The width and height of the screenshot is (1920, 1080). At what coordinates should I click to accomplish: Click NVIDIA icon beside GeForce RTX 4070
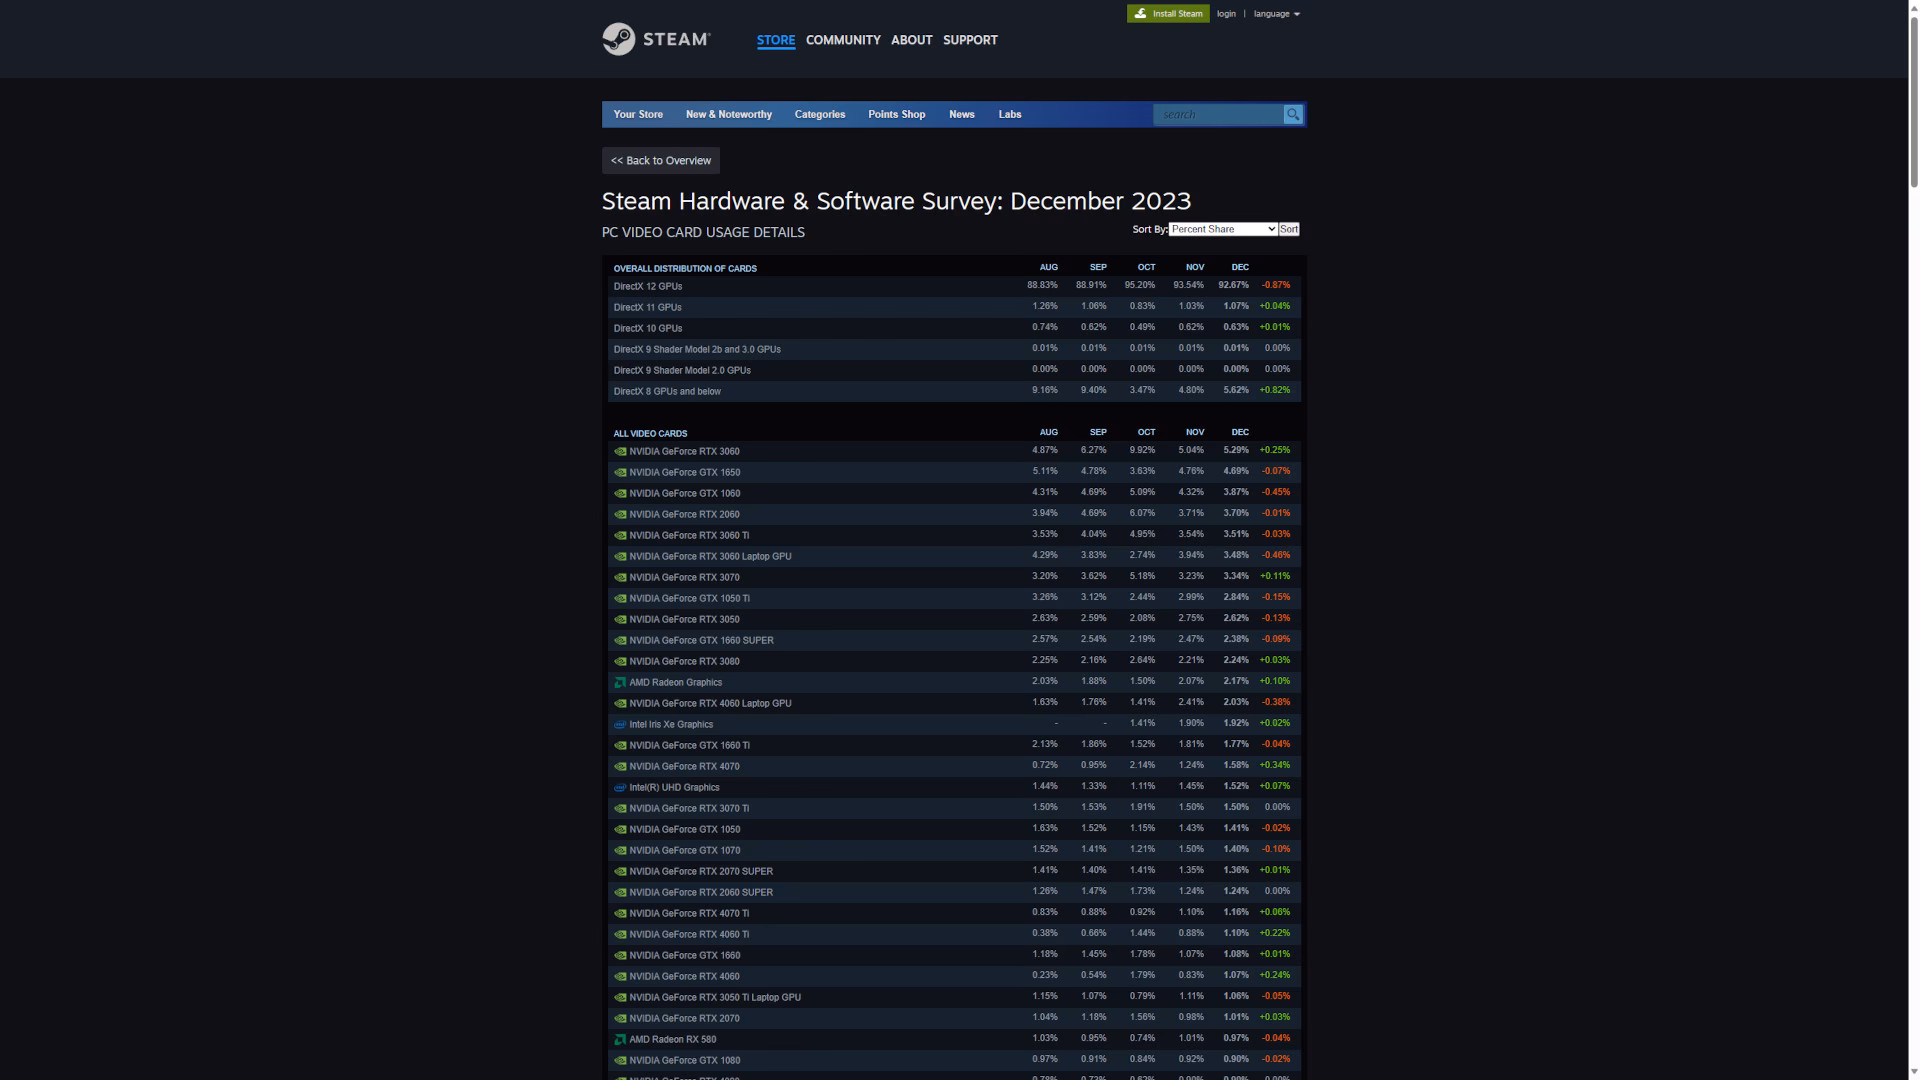[x=620, y=766]
